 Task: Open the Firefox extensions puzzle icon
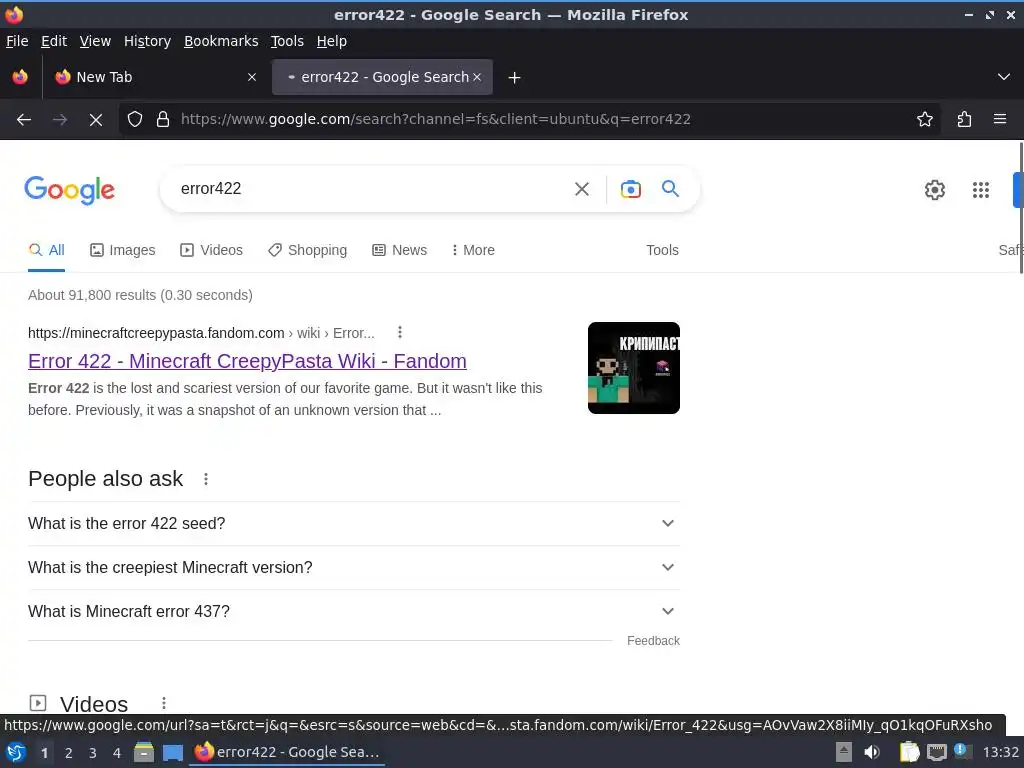point(964,120)
